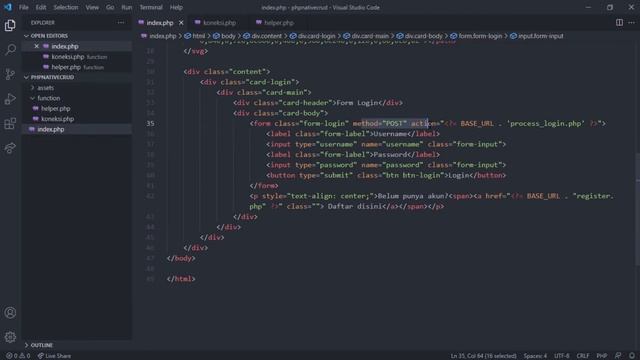Select the index.php editor tab
Image resolution: width=640 pixels, height=360 pixels.
click(x=160, y=23)
